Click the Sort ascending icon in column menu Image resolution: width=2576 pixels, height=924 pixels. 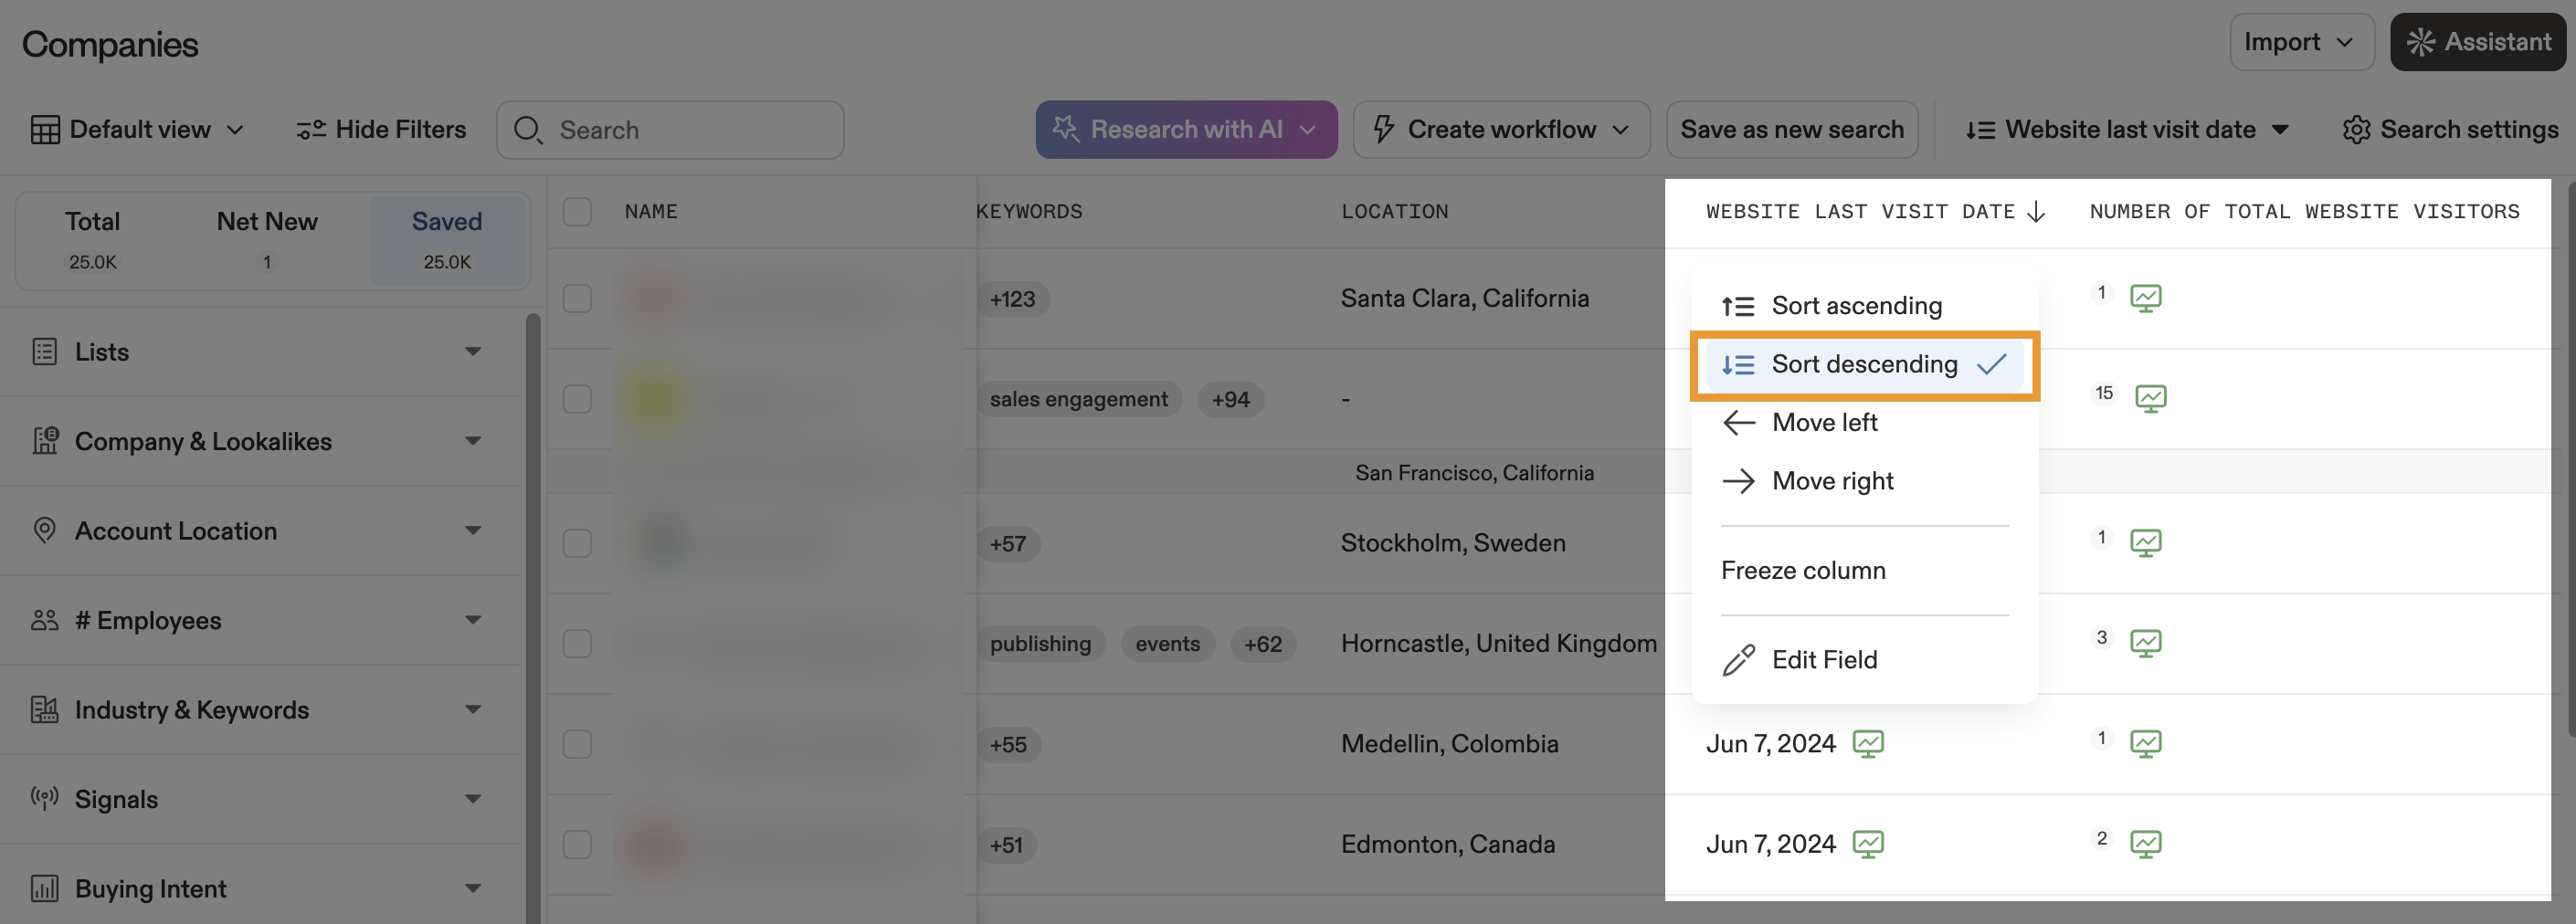point(1739,305)
